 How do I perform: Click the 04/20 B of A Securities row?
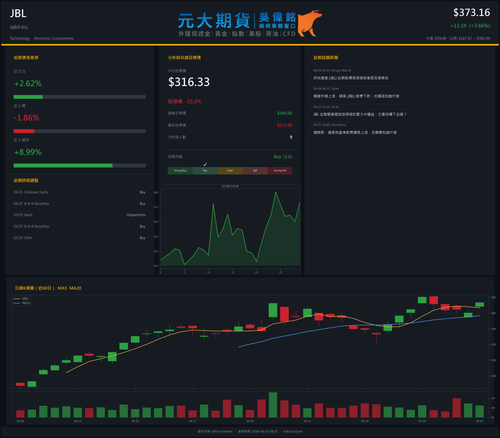[80, 204]
